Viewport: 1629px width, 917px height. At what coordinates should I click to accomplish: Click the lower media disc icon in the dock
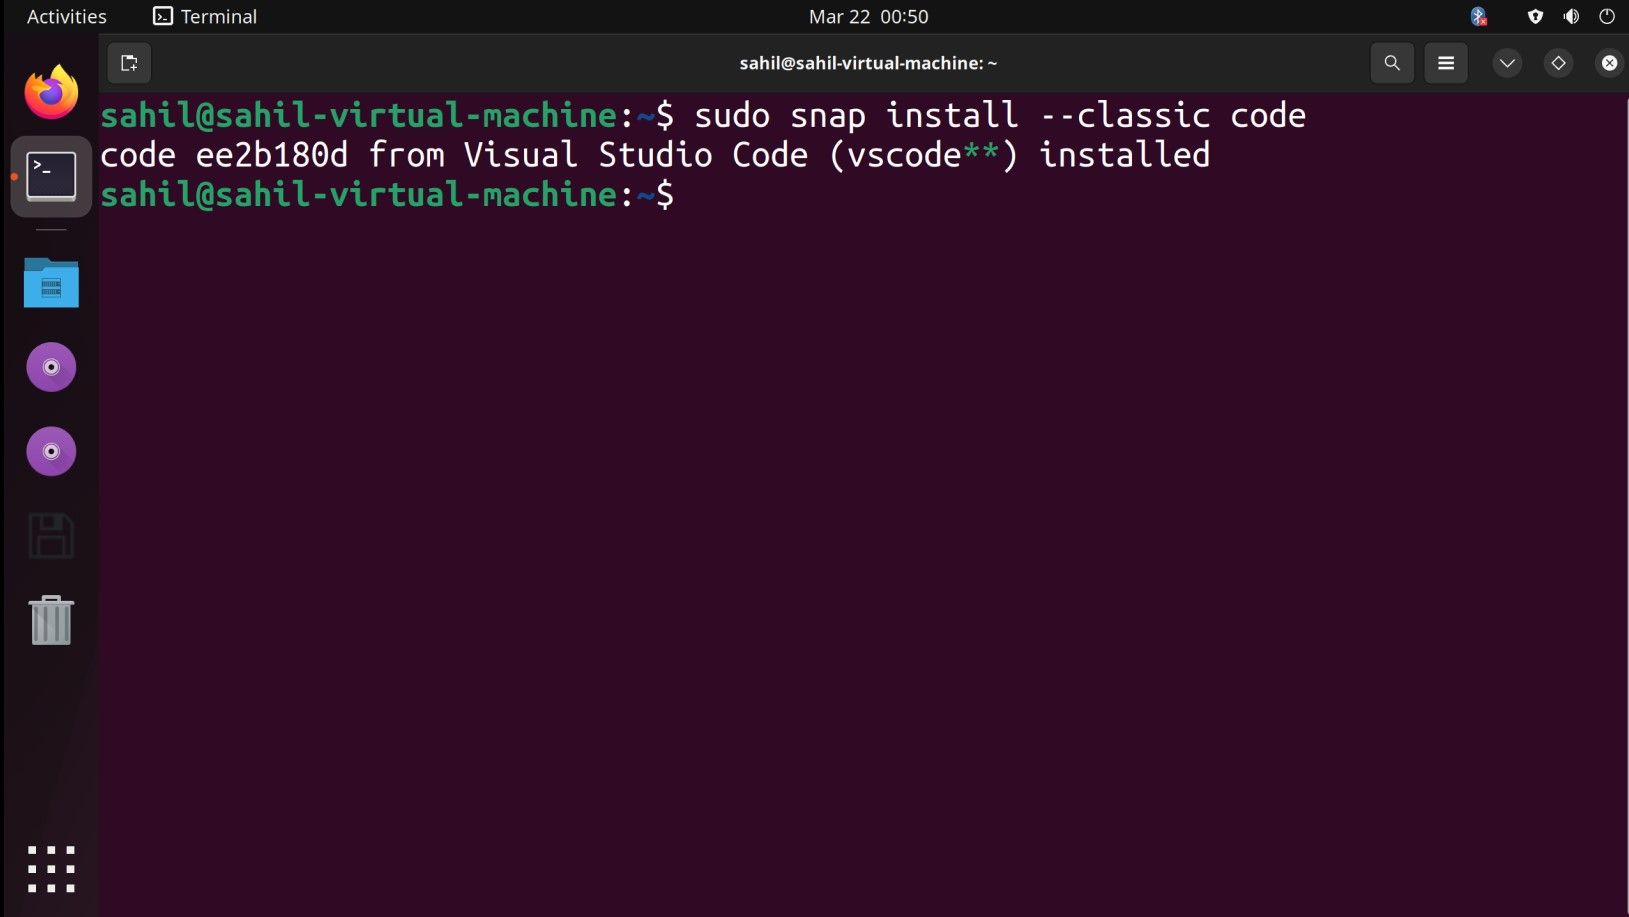(x=50, y=451)
